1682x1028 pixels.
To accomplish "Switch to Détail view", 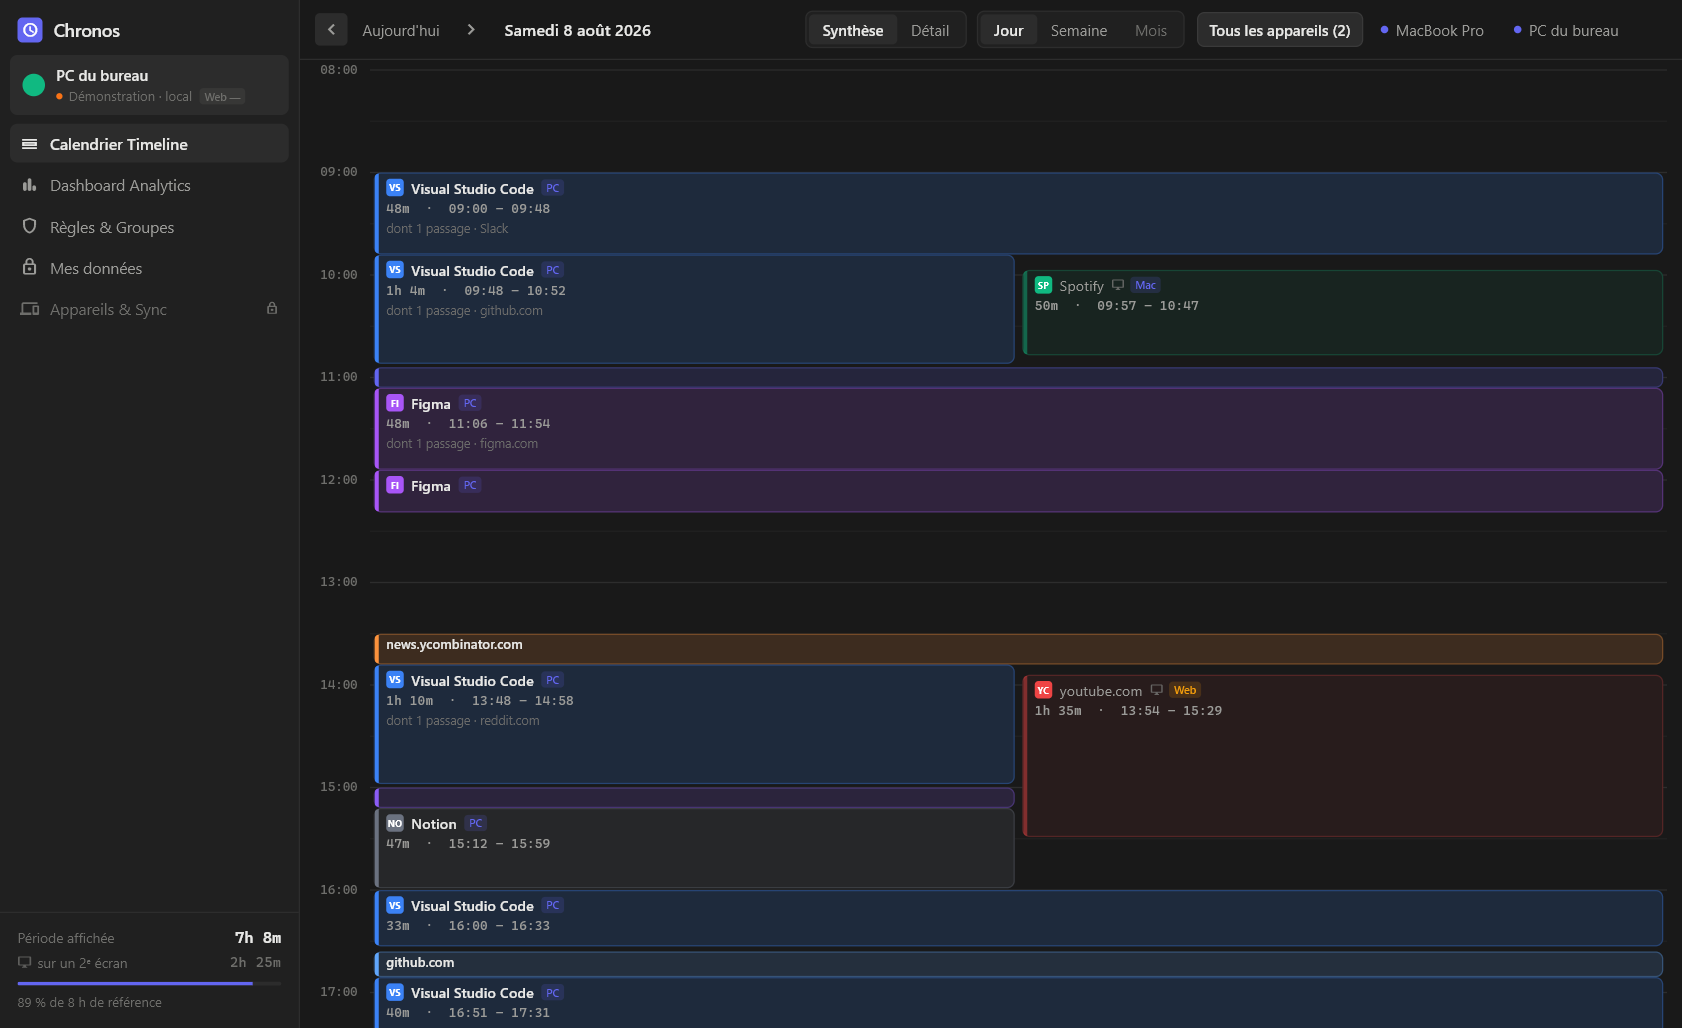I will pos(930,31).
